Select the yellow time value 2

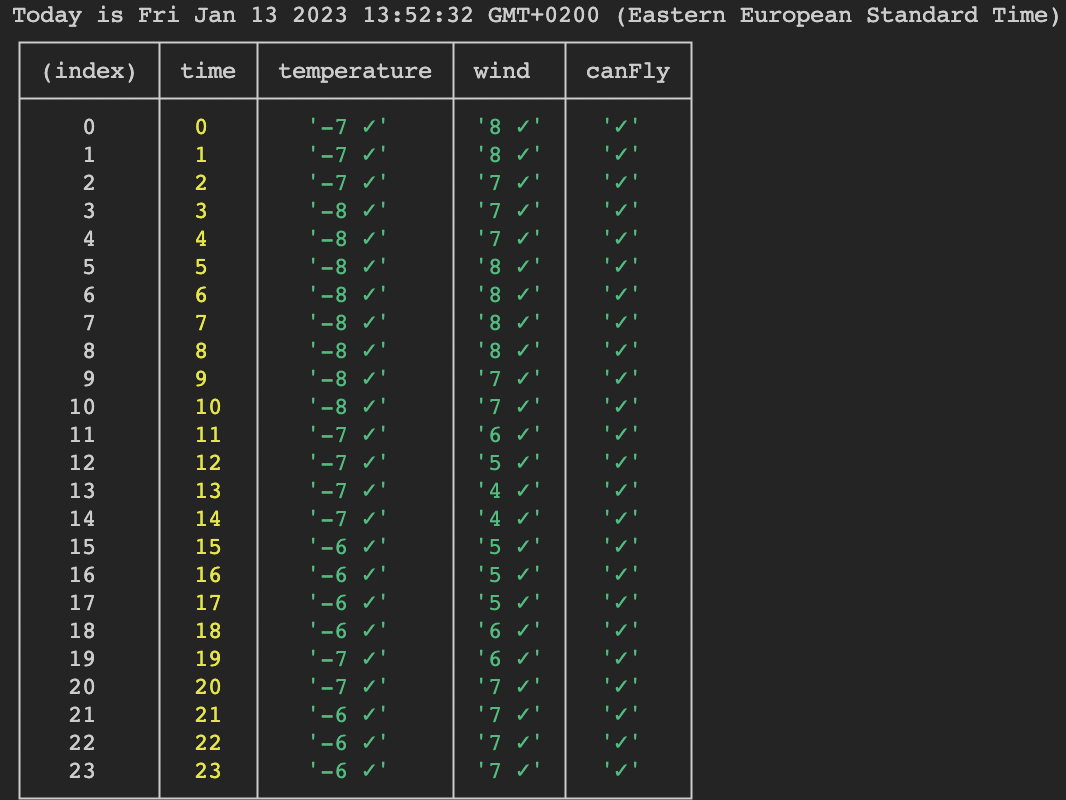201,183
